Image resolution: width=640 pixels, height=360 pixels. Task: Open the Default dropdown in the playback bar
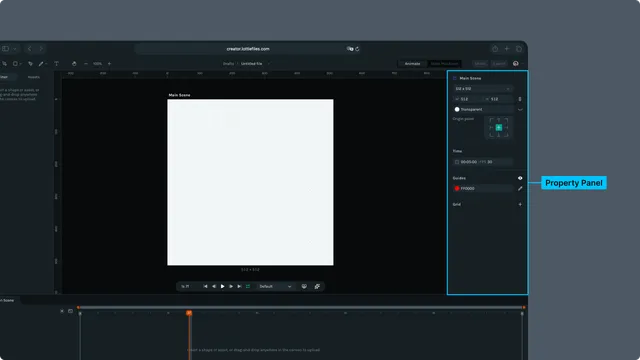point(275,287)
